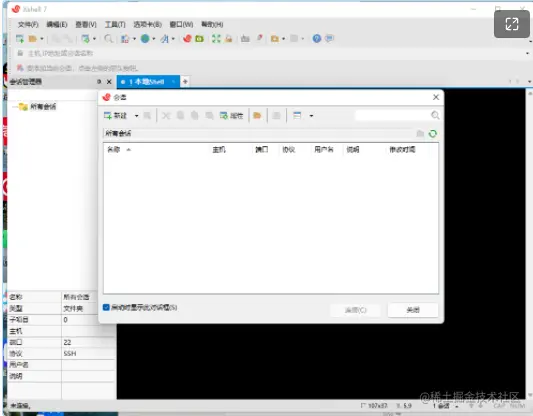533x416 pixels.
Task: Open the dropdown arrow beside 新建
Action: 136,116
